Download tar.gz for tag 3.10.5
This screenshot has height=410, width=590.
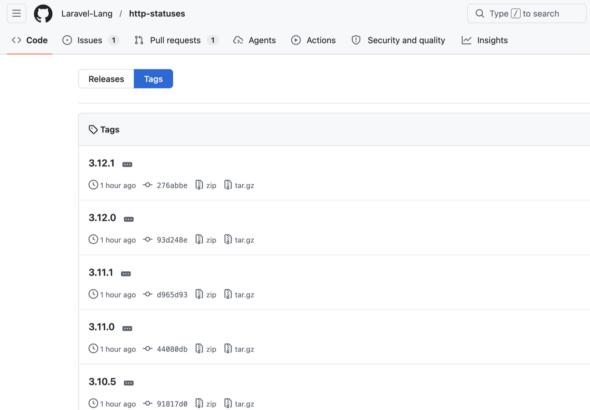239,404
